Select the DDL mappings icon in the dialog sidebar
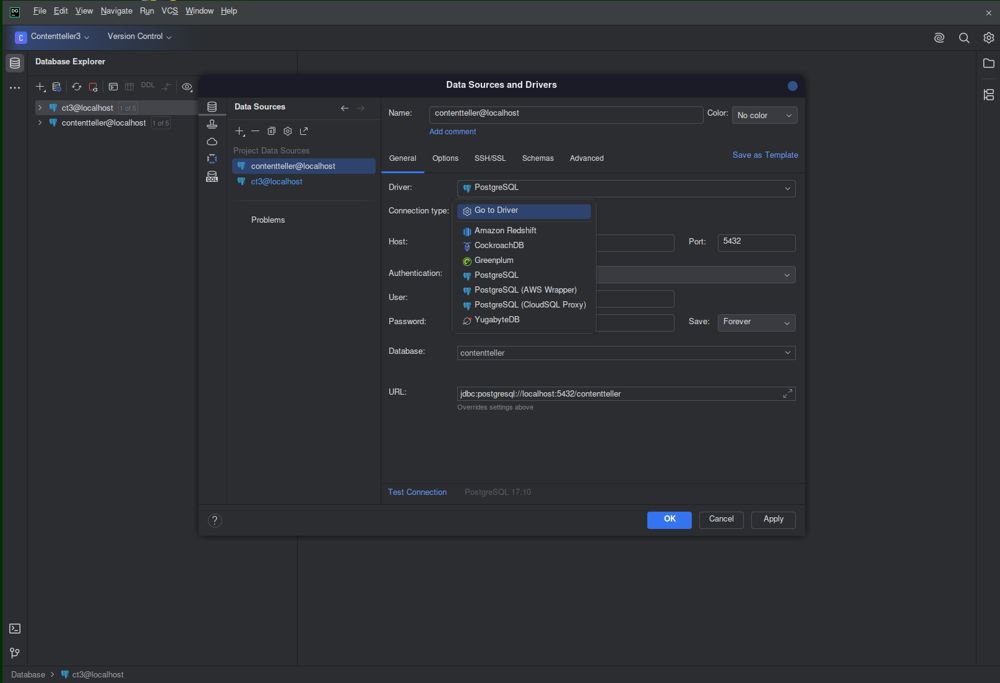Image resolution: width=1000 pixels, height=683 pixels. click(212, 177)
